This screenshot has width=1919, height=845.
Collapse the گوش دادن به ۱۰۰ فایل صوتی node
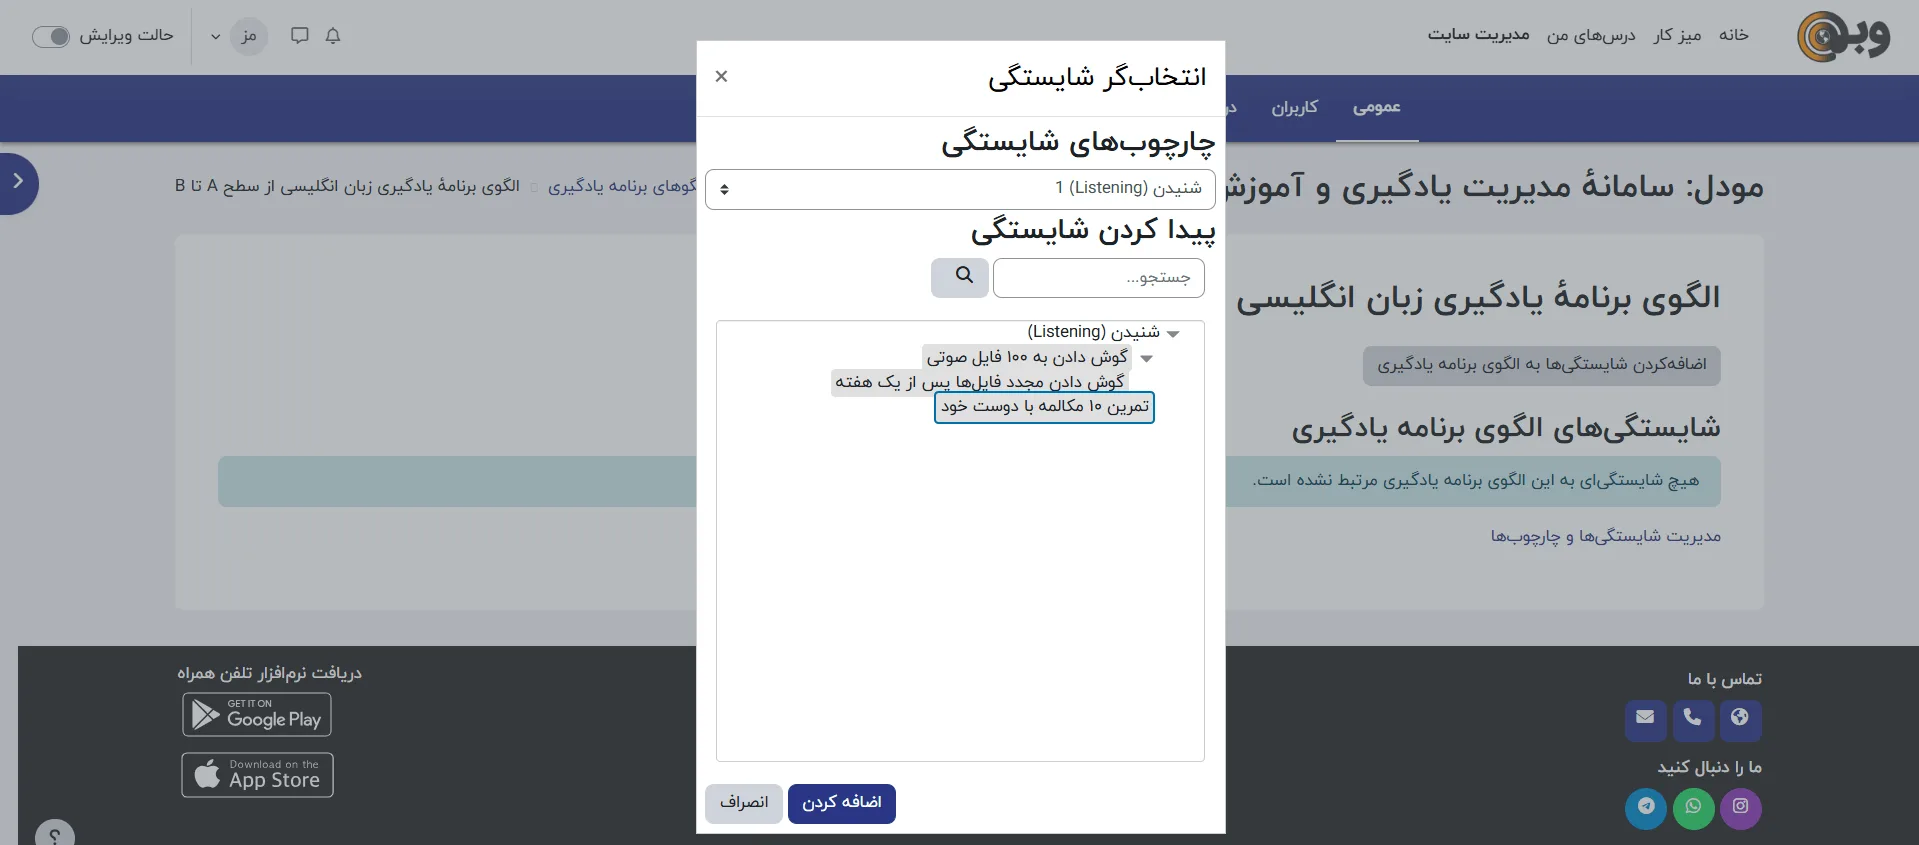(x=1147, y=359)
